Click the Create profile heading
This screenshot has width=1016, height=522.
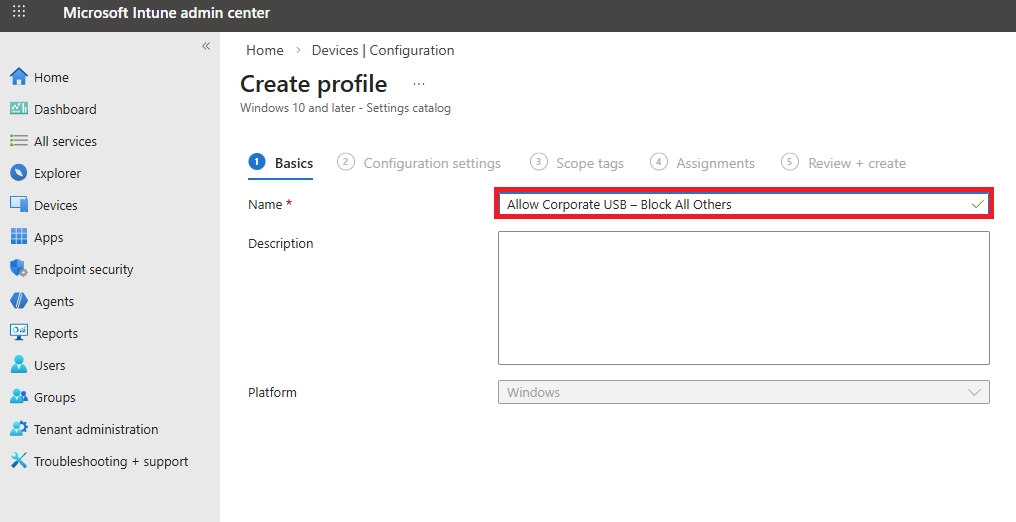[314, 84]
